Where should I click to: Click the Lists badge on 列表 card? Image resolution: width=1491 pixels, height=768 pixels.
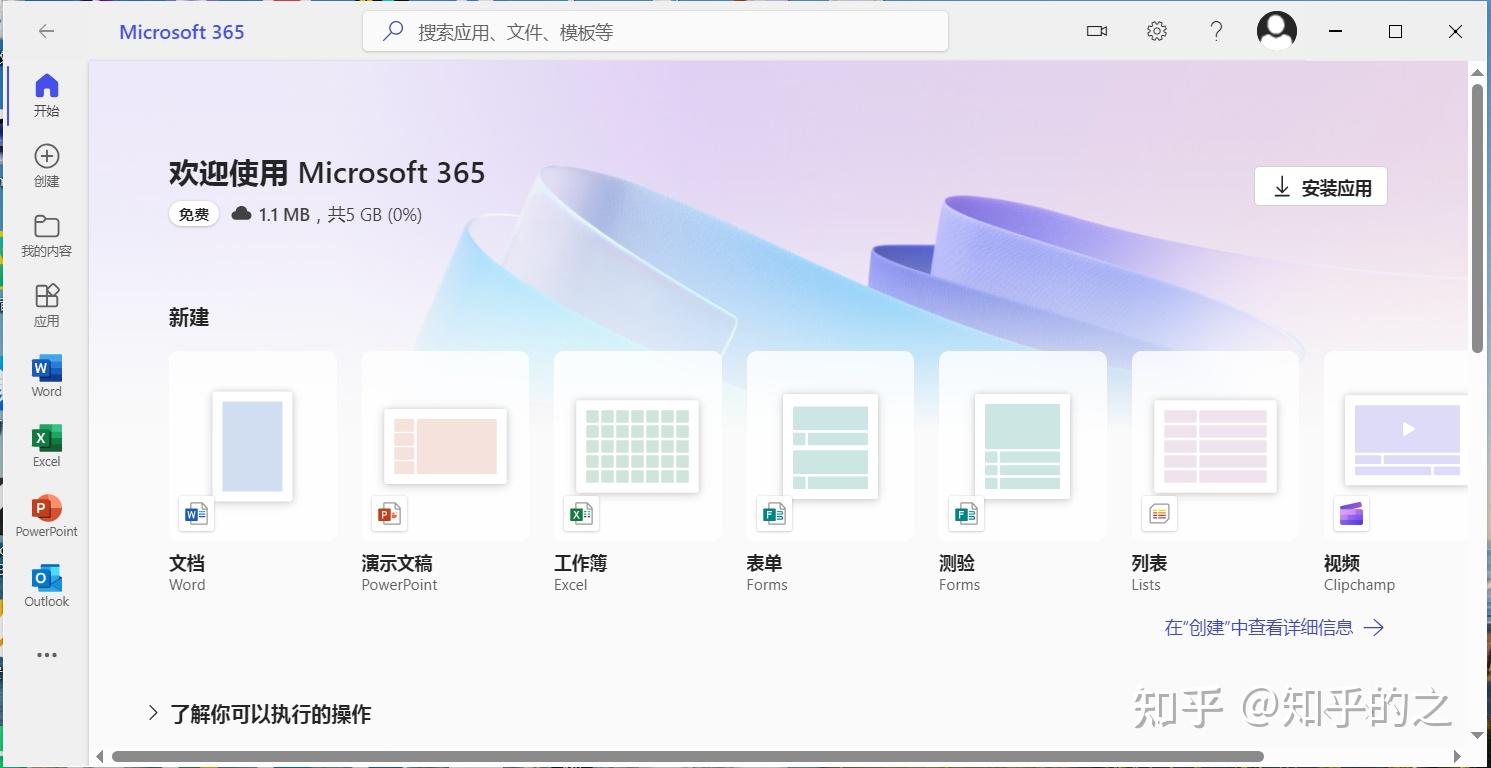tap(1159, 514)
